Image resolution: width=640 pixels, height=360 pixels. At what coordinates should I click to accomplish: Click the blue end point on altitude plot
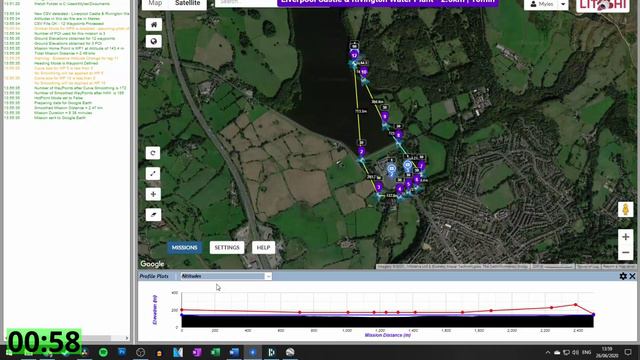coord(593,315)
